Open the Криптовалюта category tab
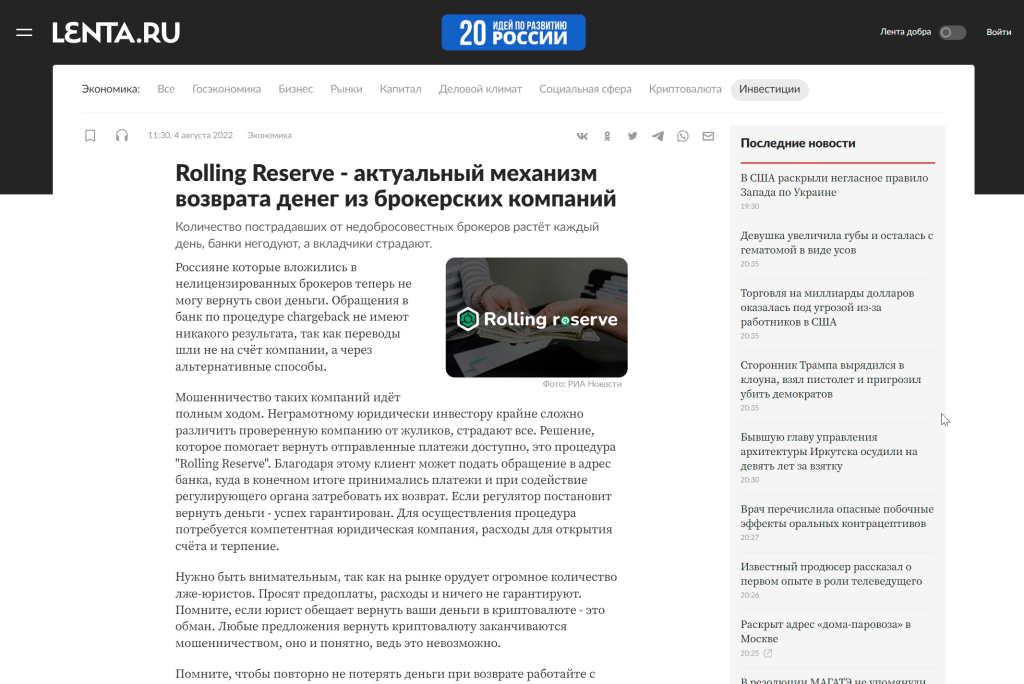 [x=684, y=89]
